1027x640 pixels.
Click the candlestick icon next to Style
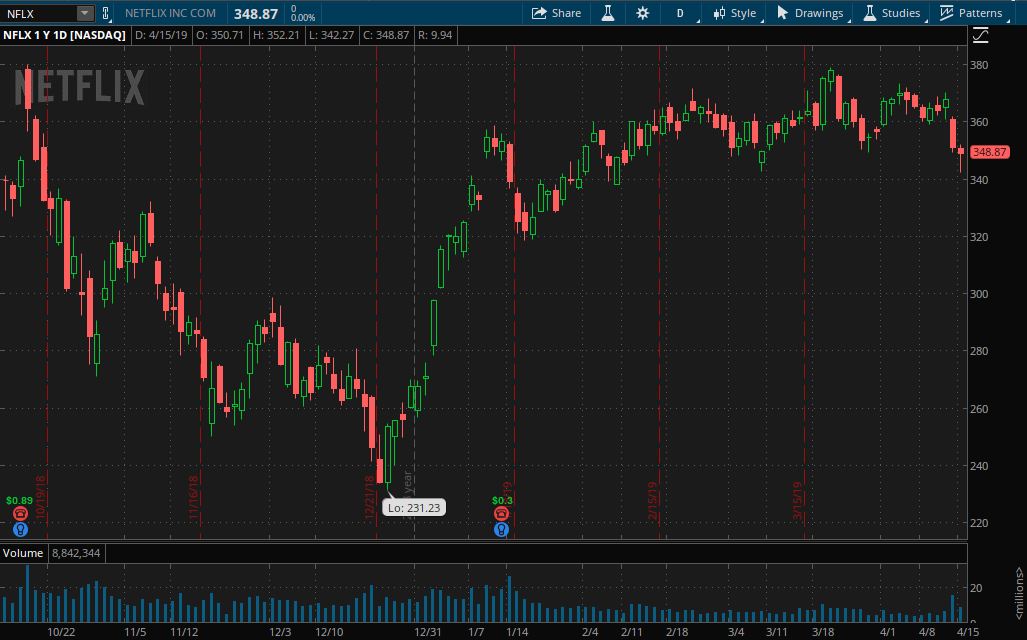click(719, 13)
